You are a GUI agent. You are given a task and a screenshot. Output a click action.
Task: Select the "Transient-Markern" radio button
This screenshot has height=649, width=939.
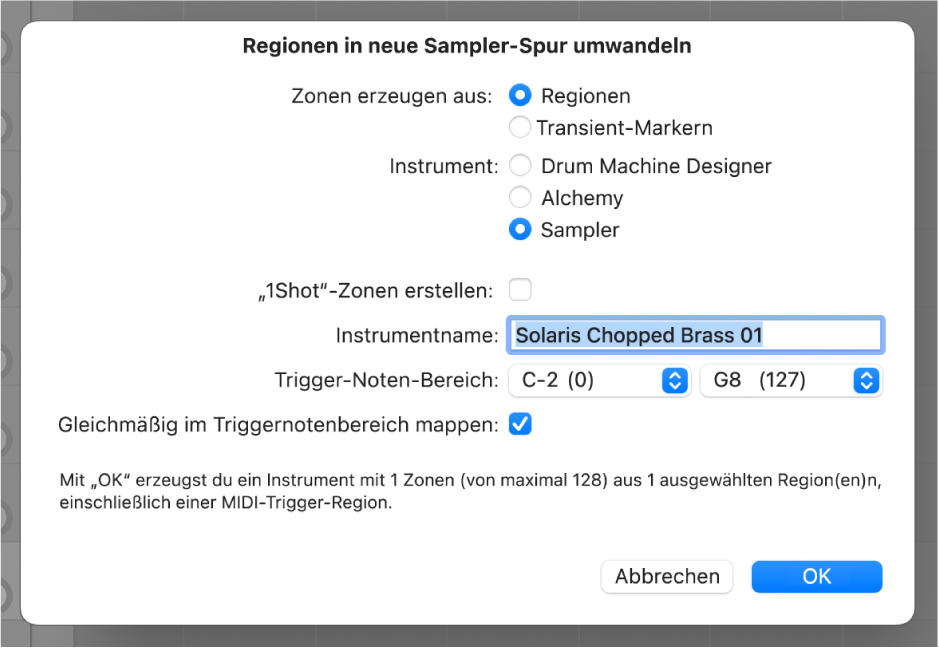click(x=520, y=127)
